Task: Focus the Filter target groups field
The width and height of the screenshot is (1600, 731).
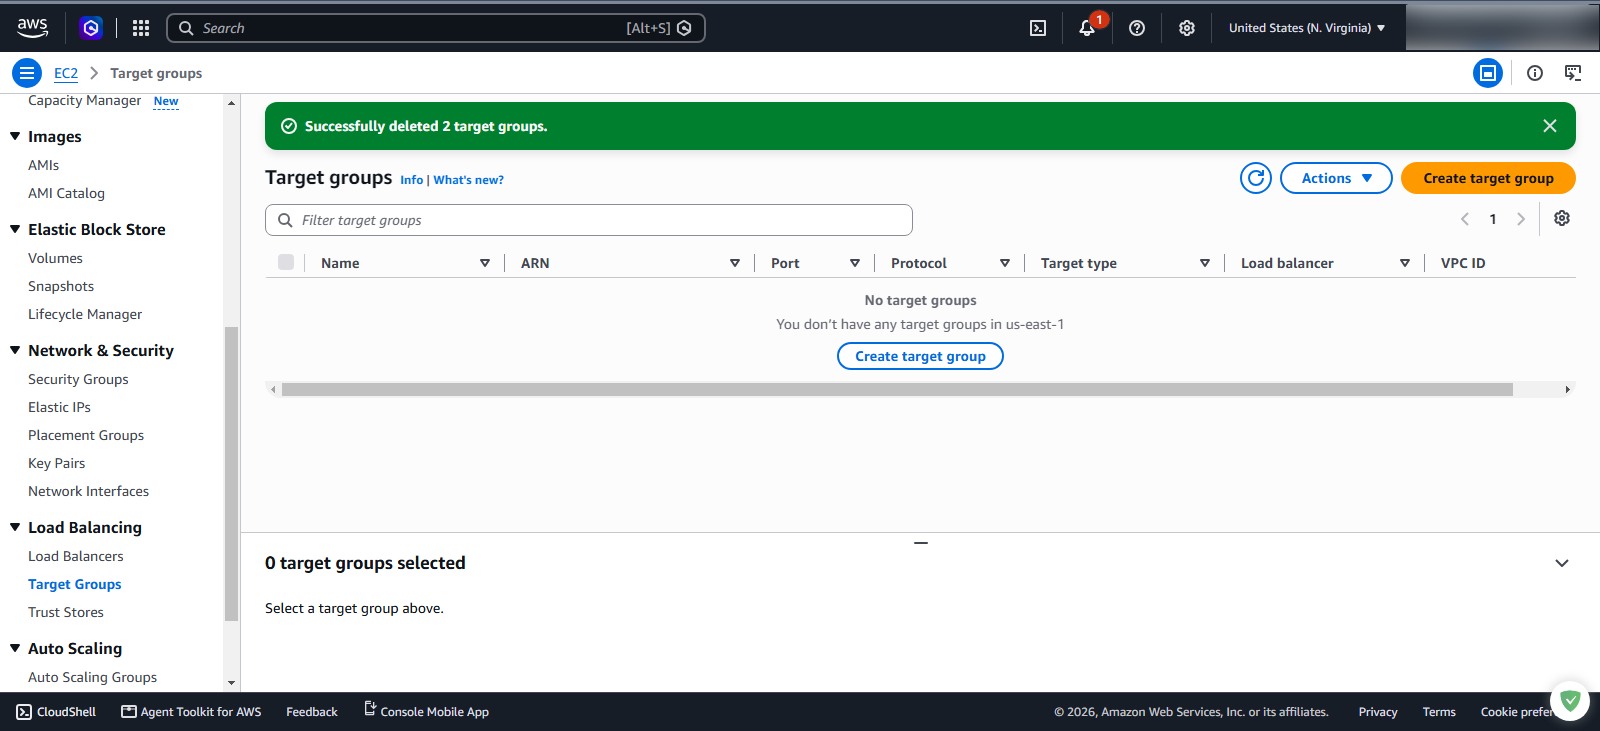Action: 589,220
